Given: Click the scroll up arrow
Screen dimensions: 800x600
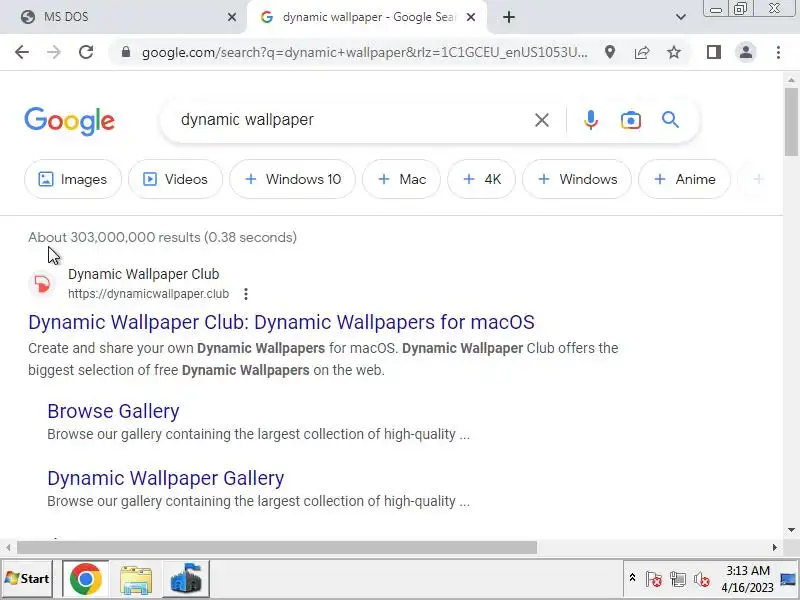Looking at the screenshot, I should tap(791, 80).
